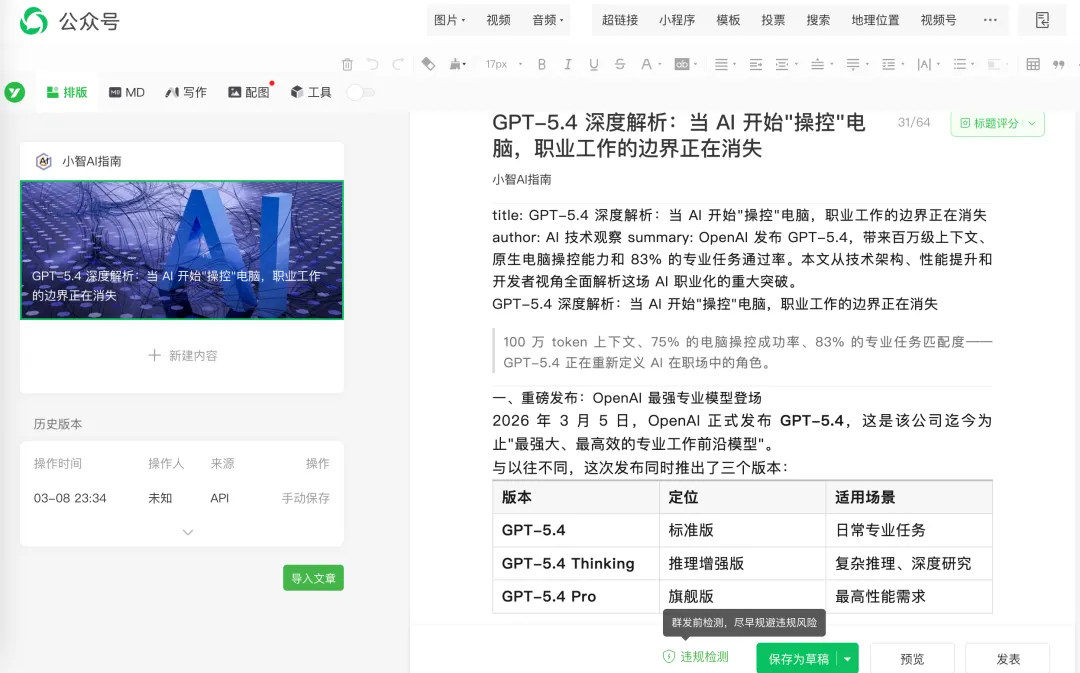Open the 音频 insert dropdown
The width and height of the screenshot is (1080, 673).
click(x=548, y=20)
